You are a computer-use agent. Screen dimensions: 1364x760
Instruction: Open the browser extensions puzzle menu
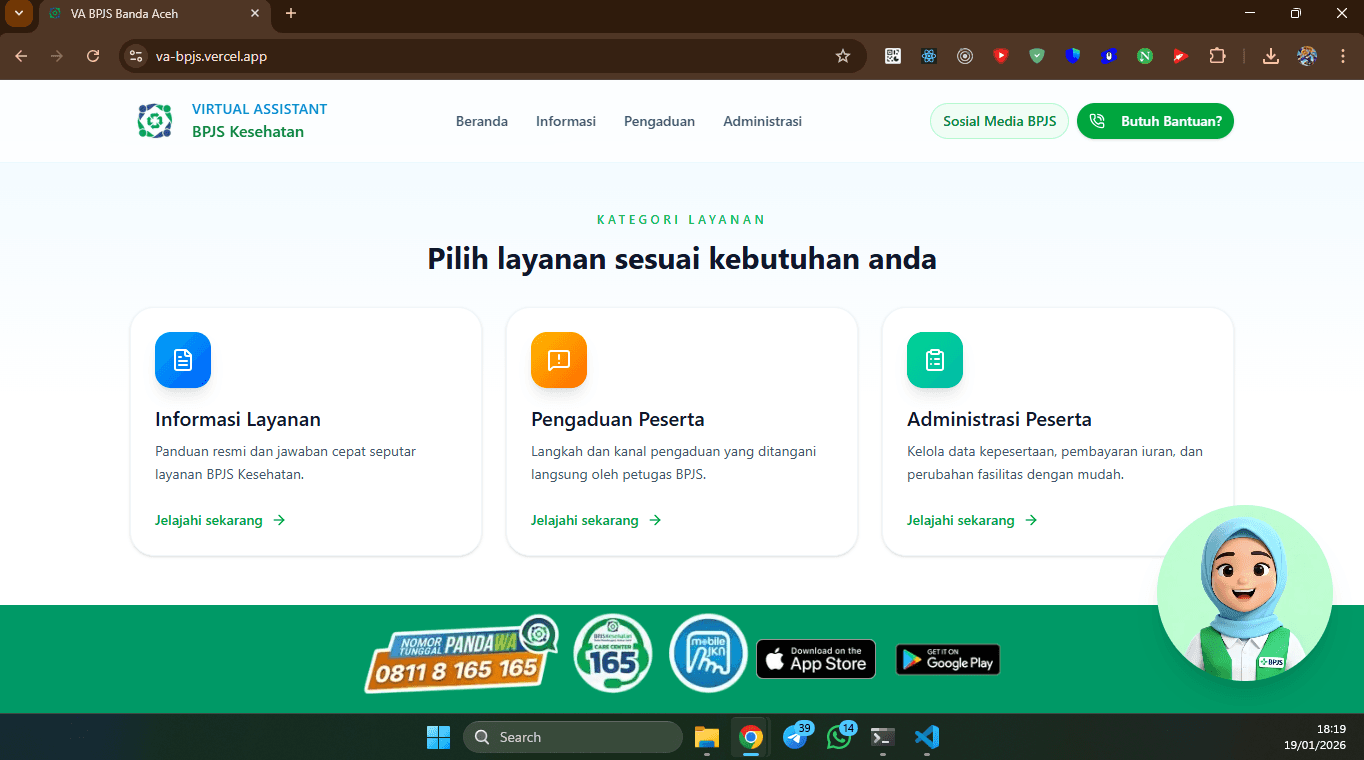click(x=1217, y=56)
